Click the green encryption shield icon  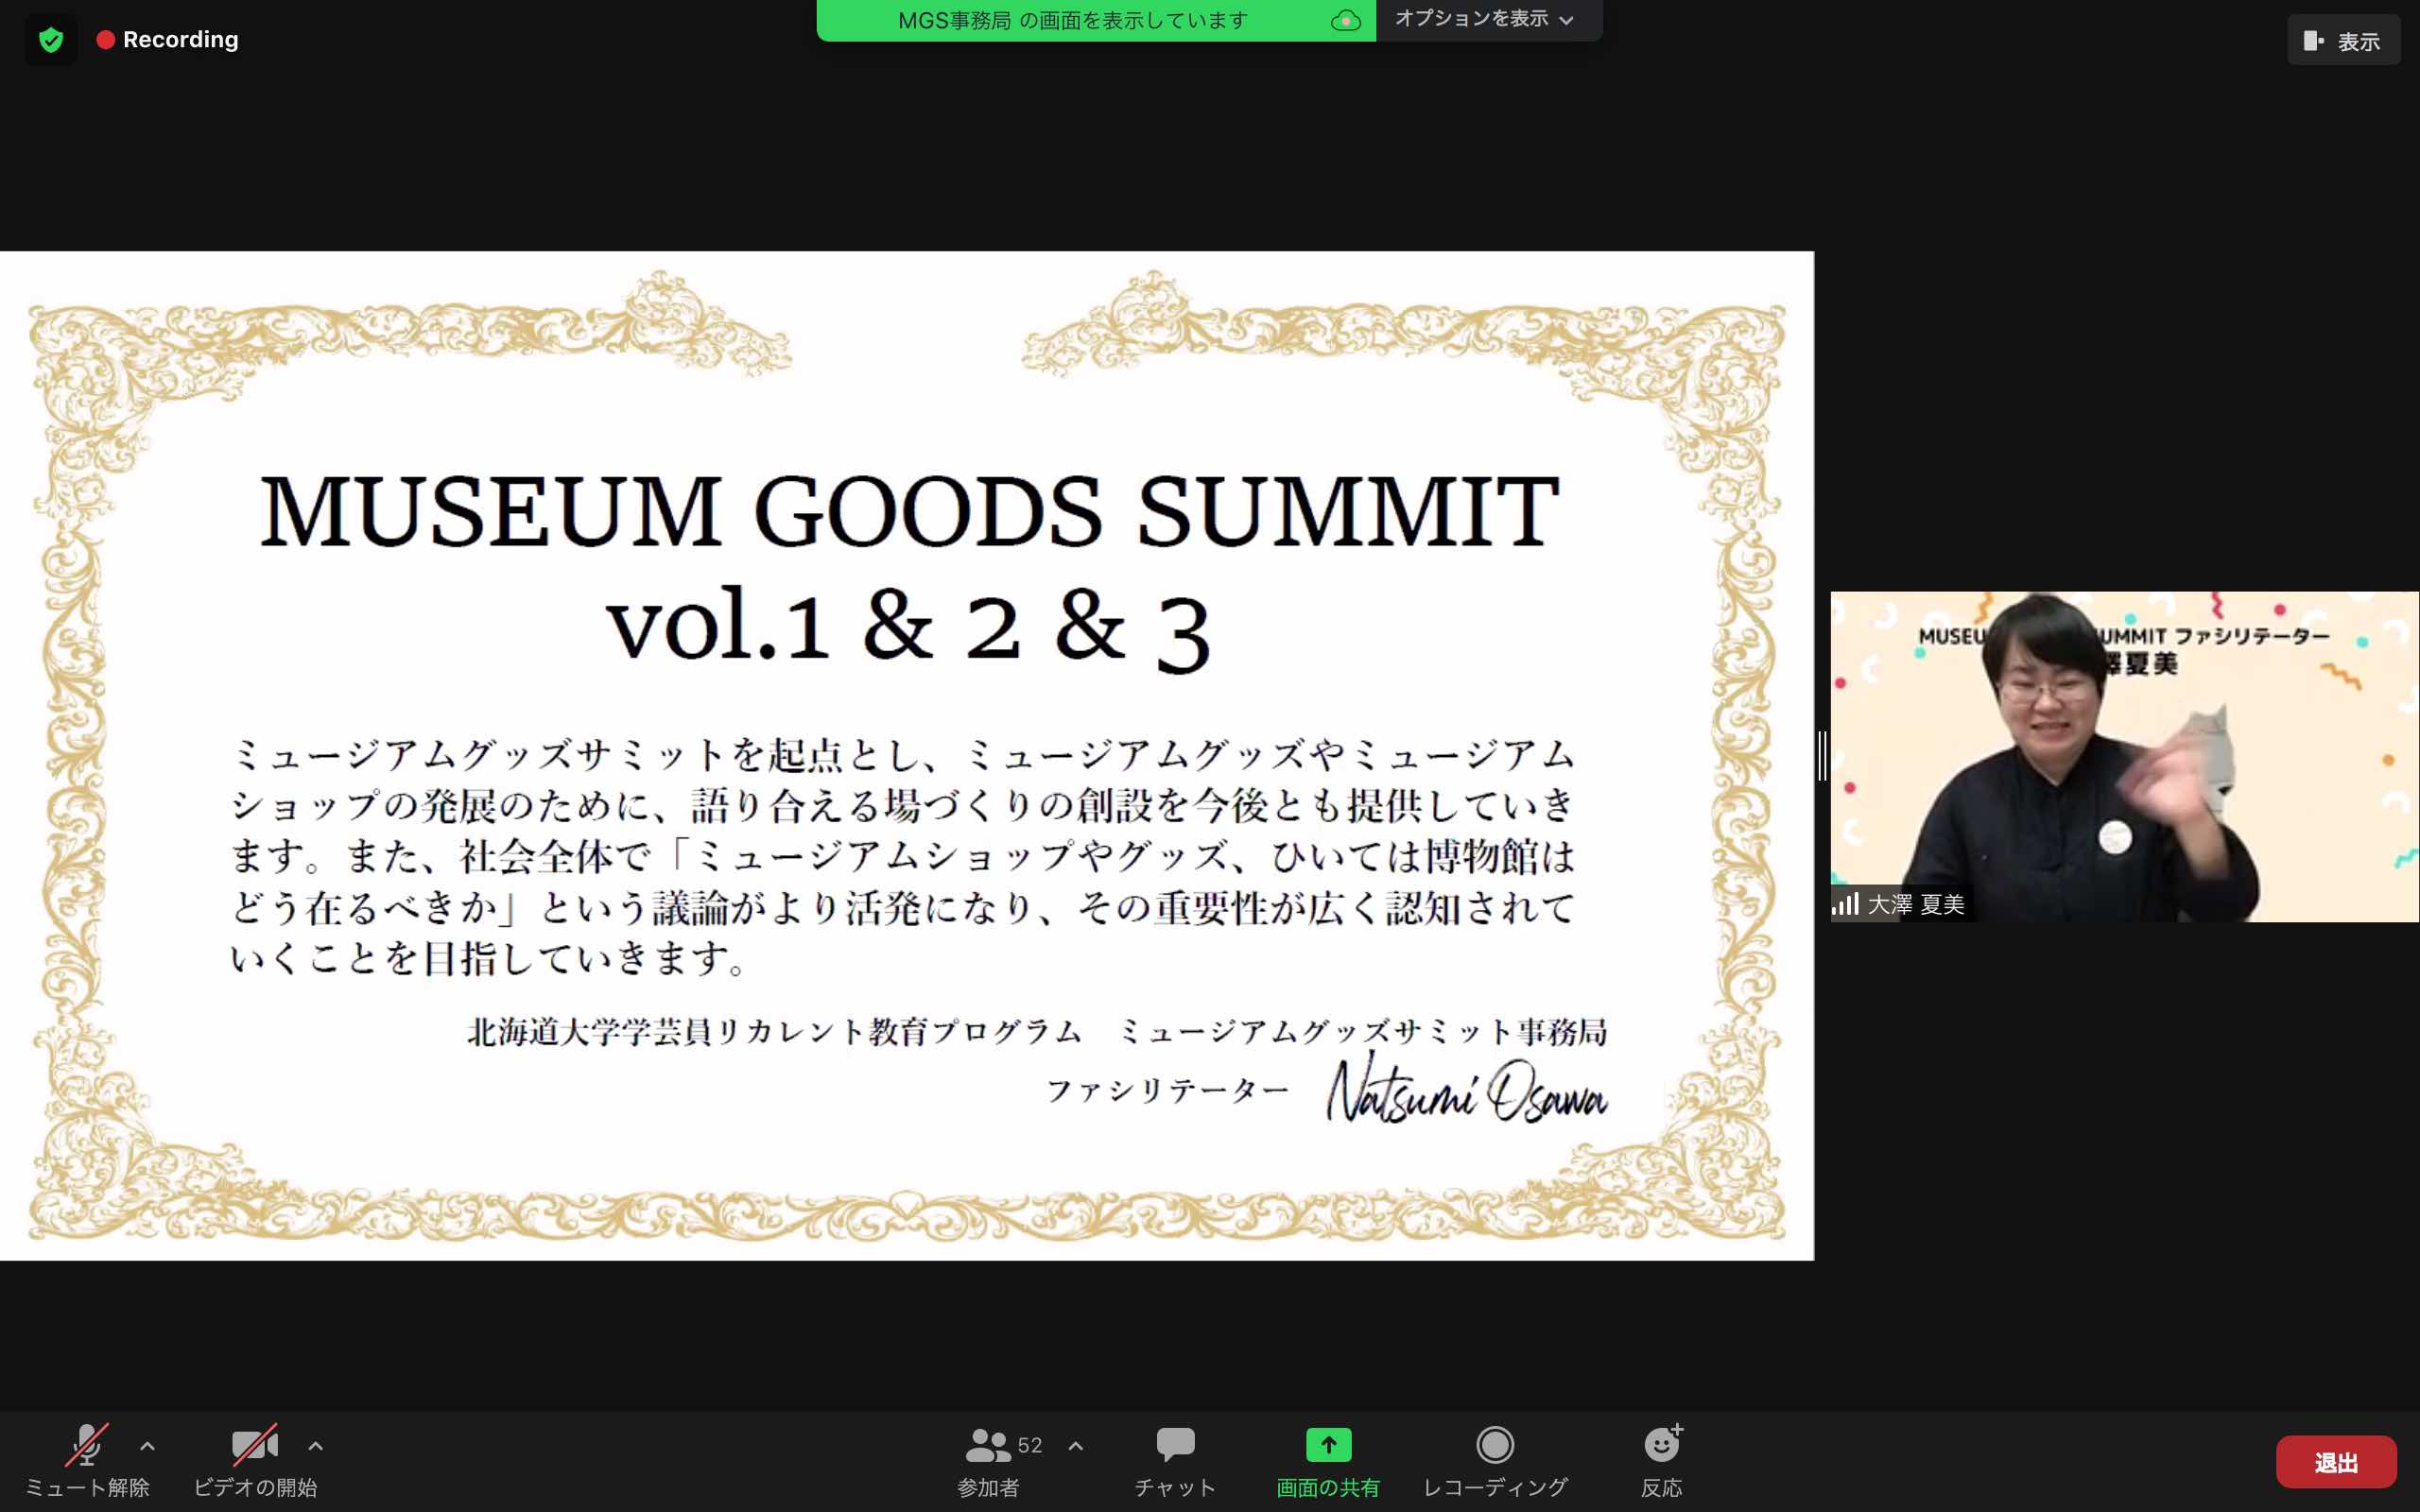click(51, 40)
